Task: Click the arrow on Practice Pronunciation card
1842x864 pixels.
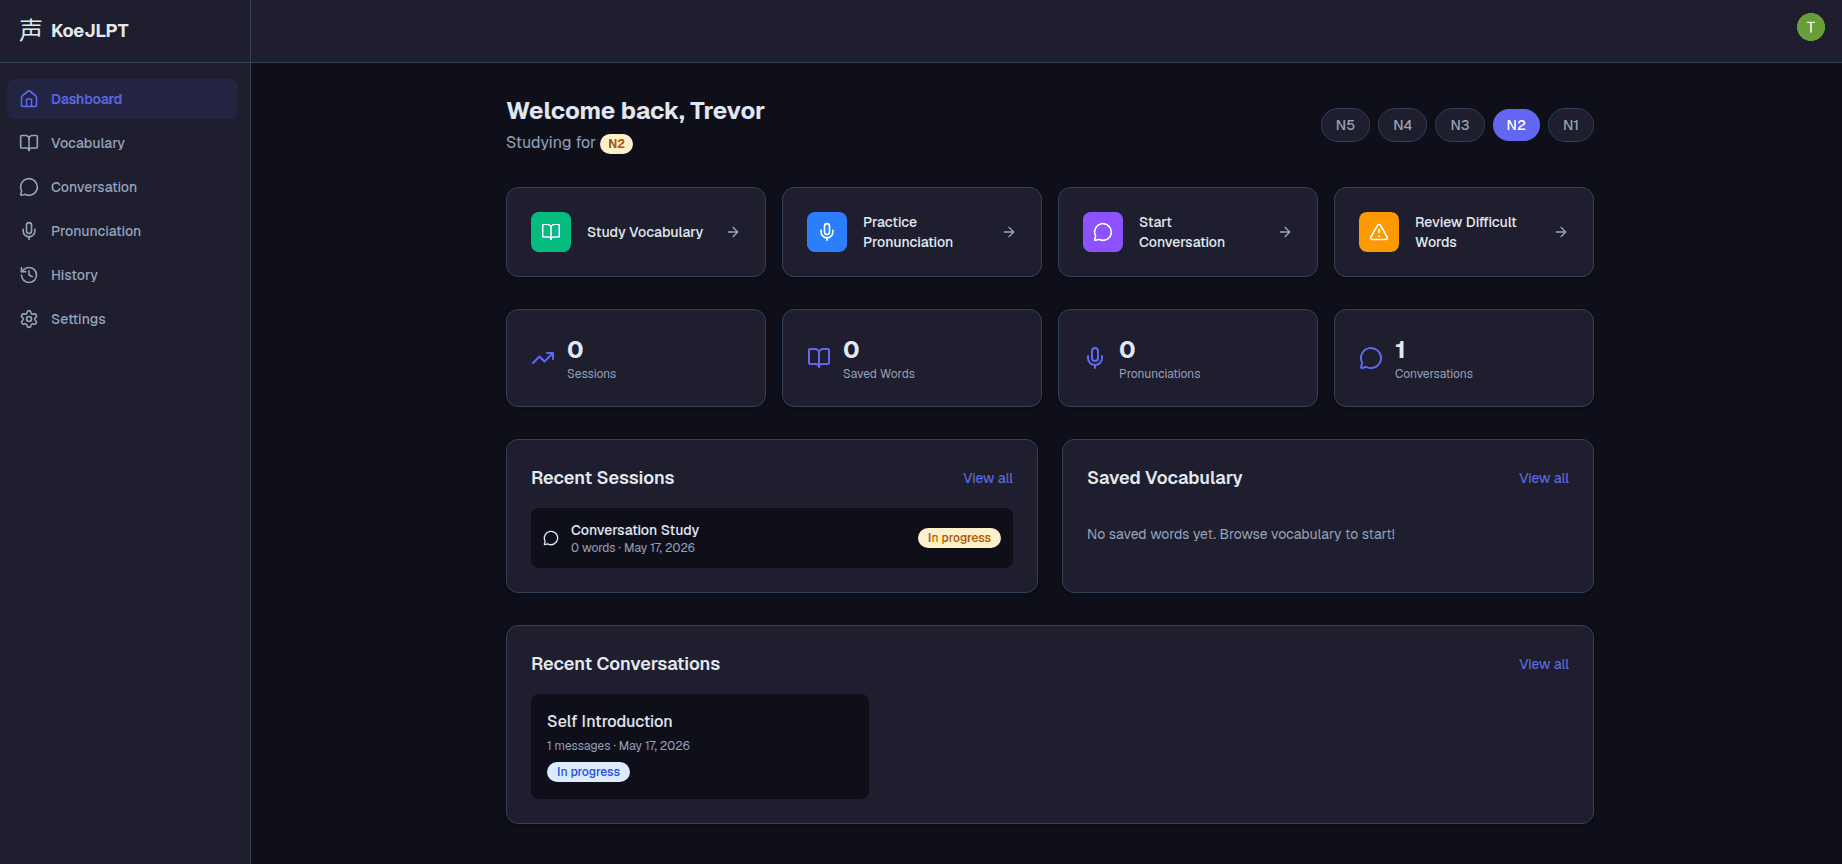Action: click(1009, 232)
